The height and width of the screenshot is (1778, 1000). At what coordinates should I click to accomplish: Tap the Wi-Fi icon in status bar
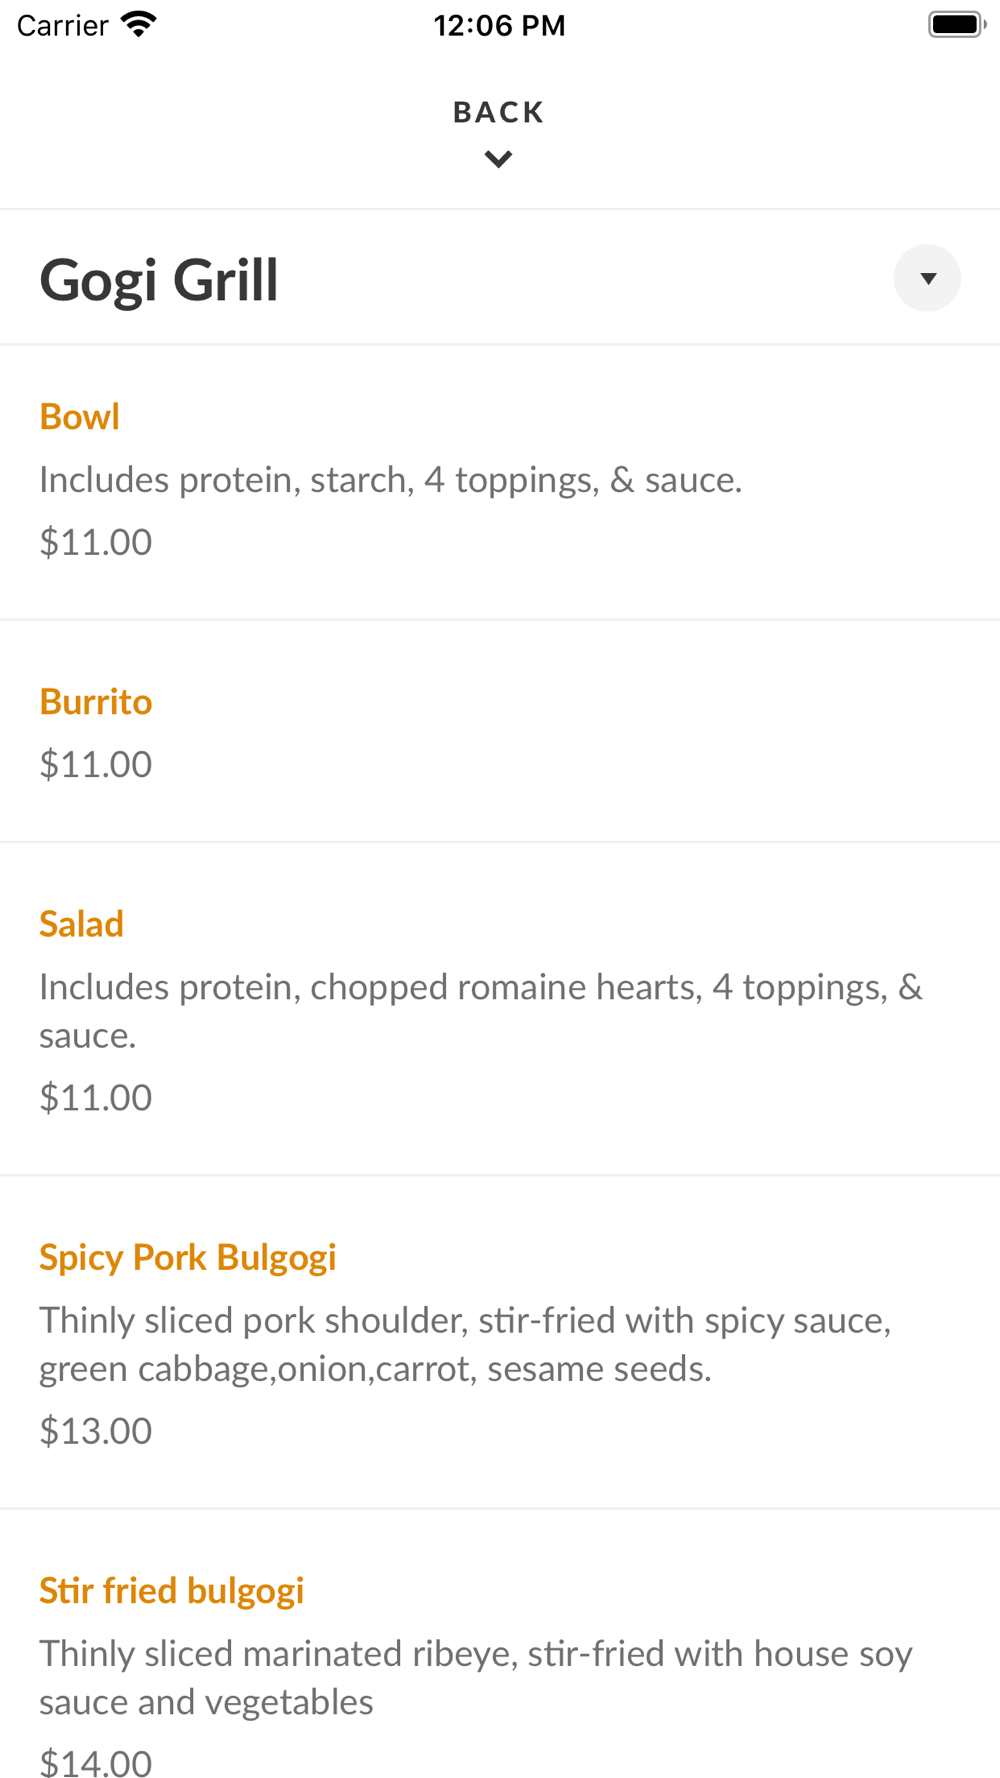point(138,24)
